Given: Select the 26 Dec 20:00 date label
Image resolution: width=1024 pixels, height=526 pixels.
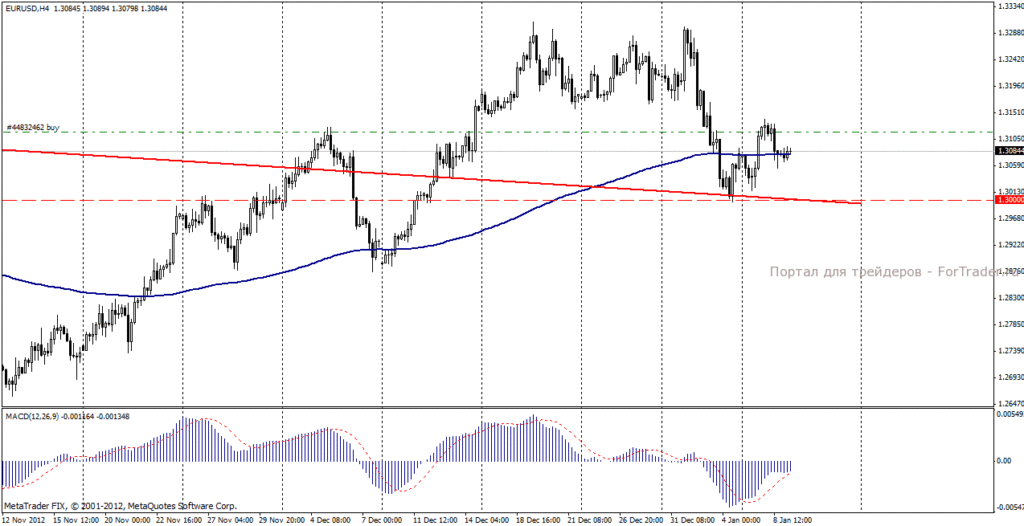Looking at the screenshot, I should pyautogui.click(x=641, y=520).
